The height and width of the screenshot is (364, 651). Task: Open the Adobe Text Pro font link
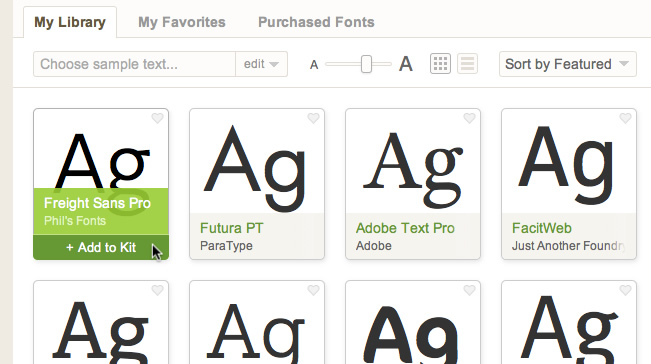point(405,228)
